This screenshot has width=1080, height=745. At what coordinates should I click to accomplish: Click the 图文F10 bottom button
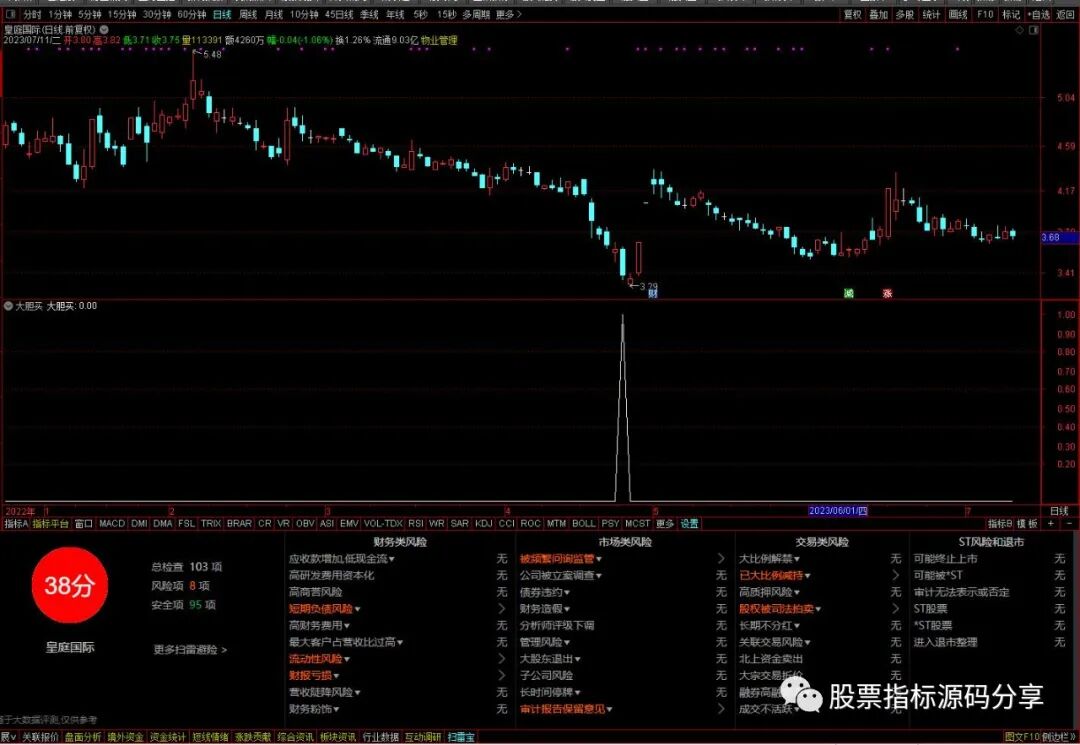[x=1022, y=737]
